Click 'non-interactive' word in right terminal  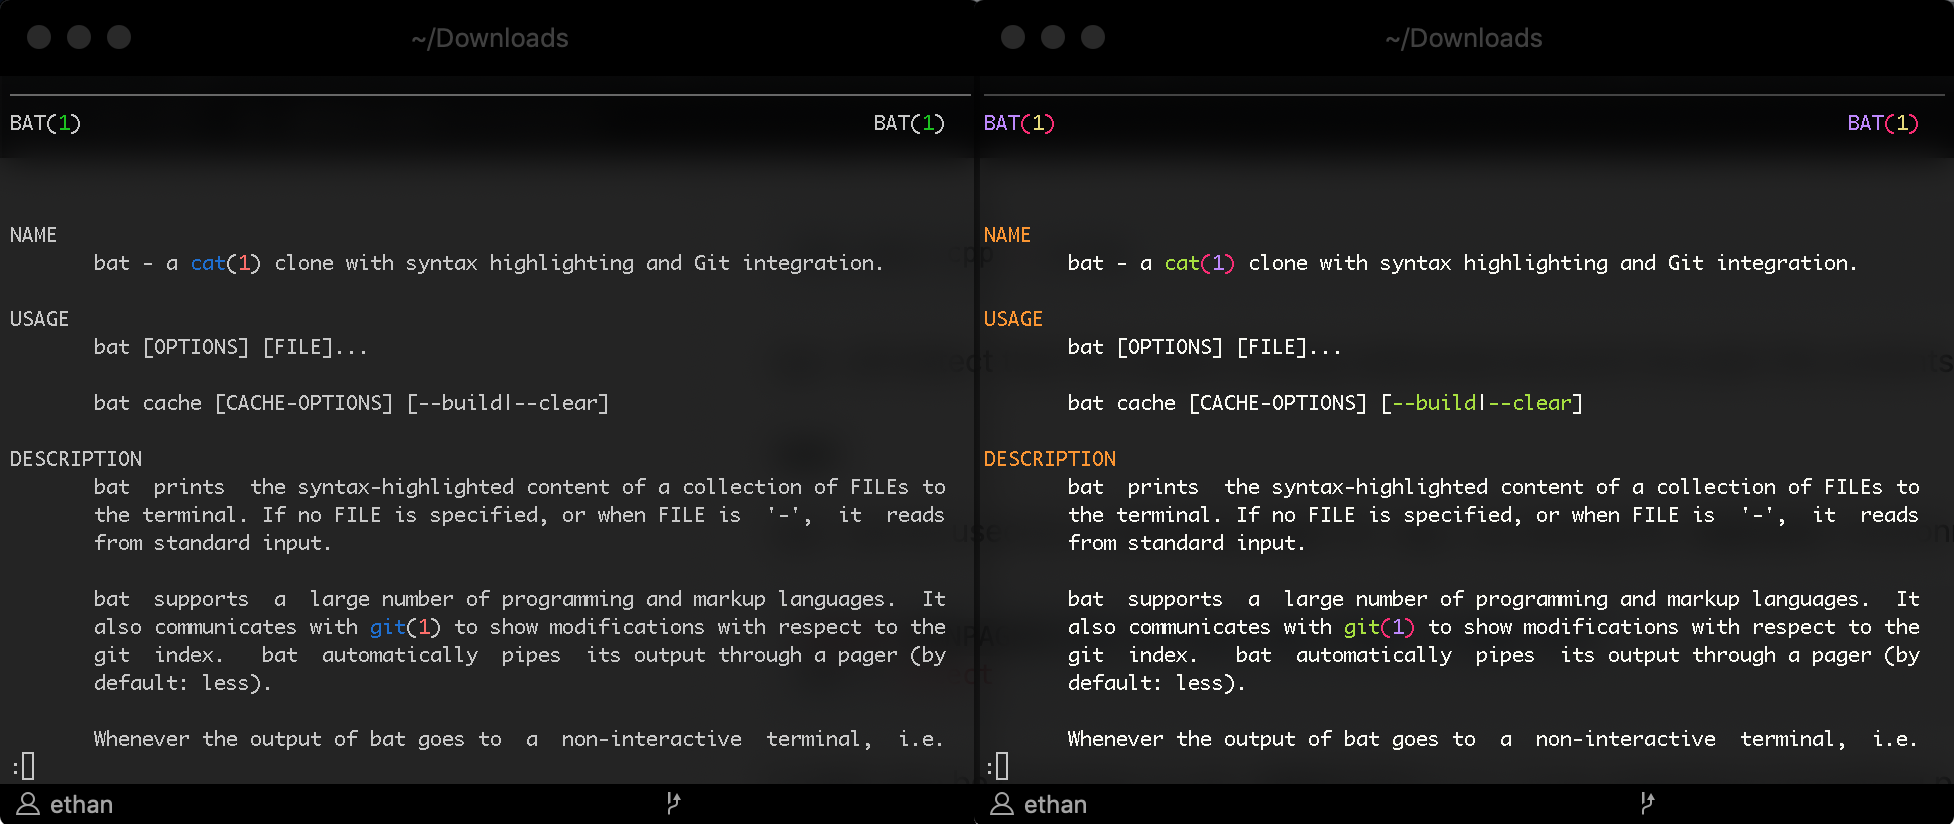[x=1626, y=739]
